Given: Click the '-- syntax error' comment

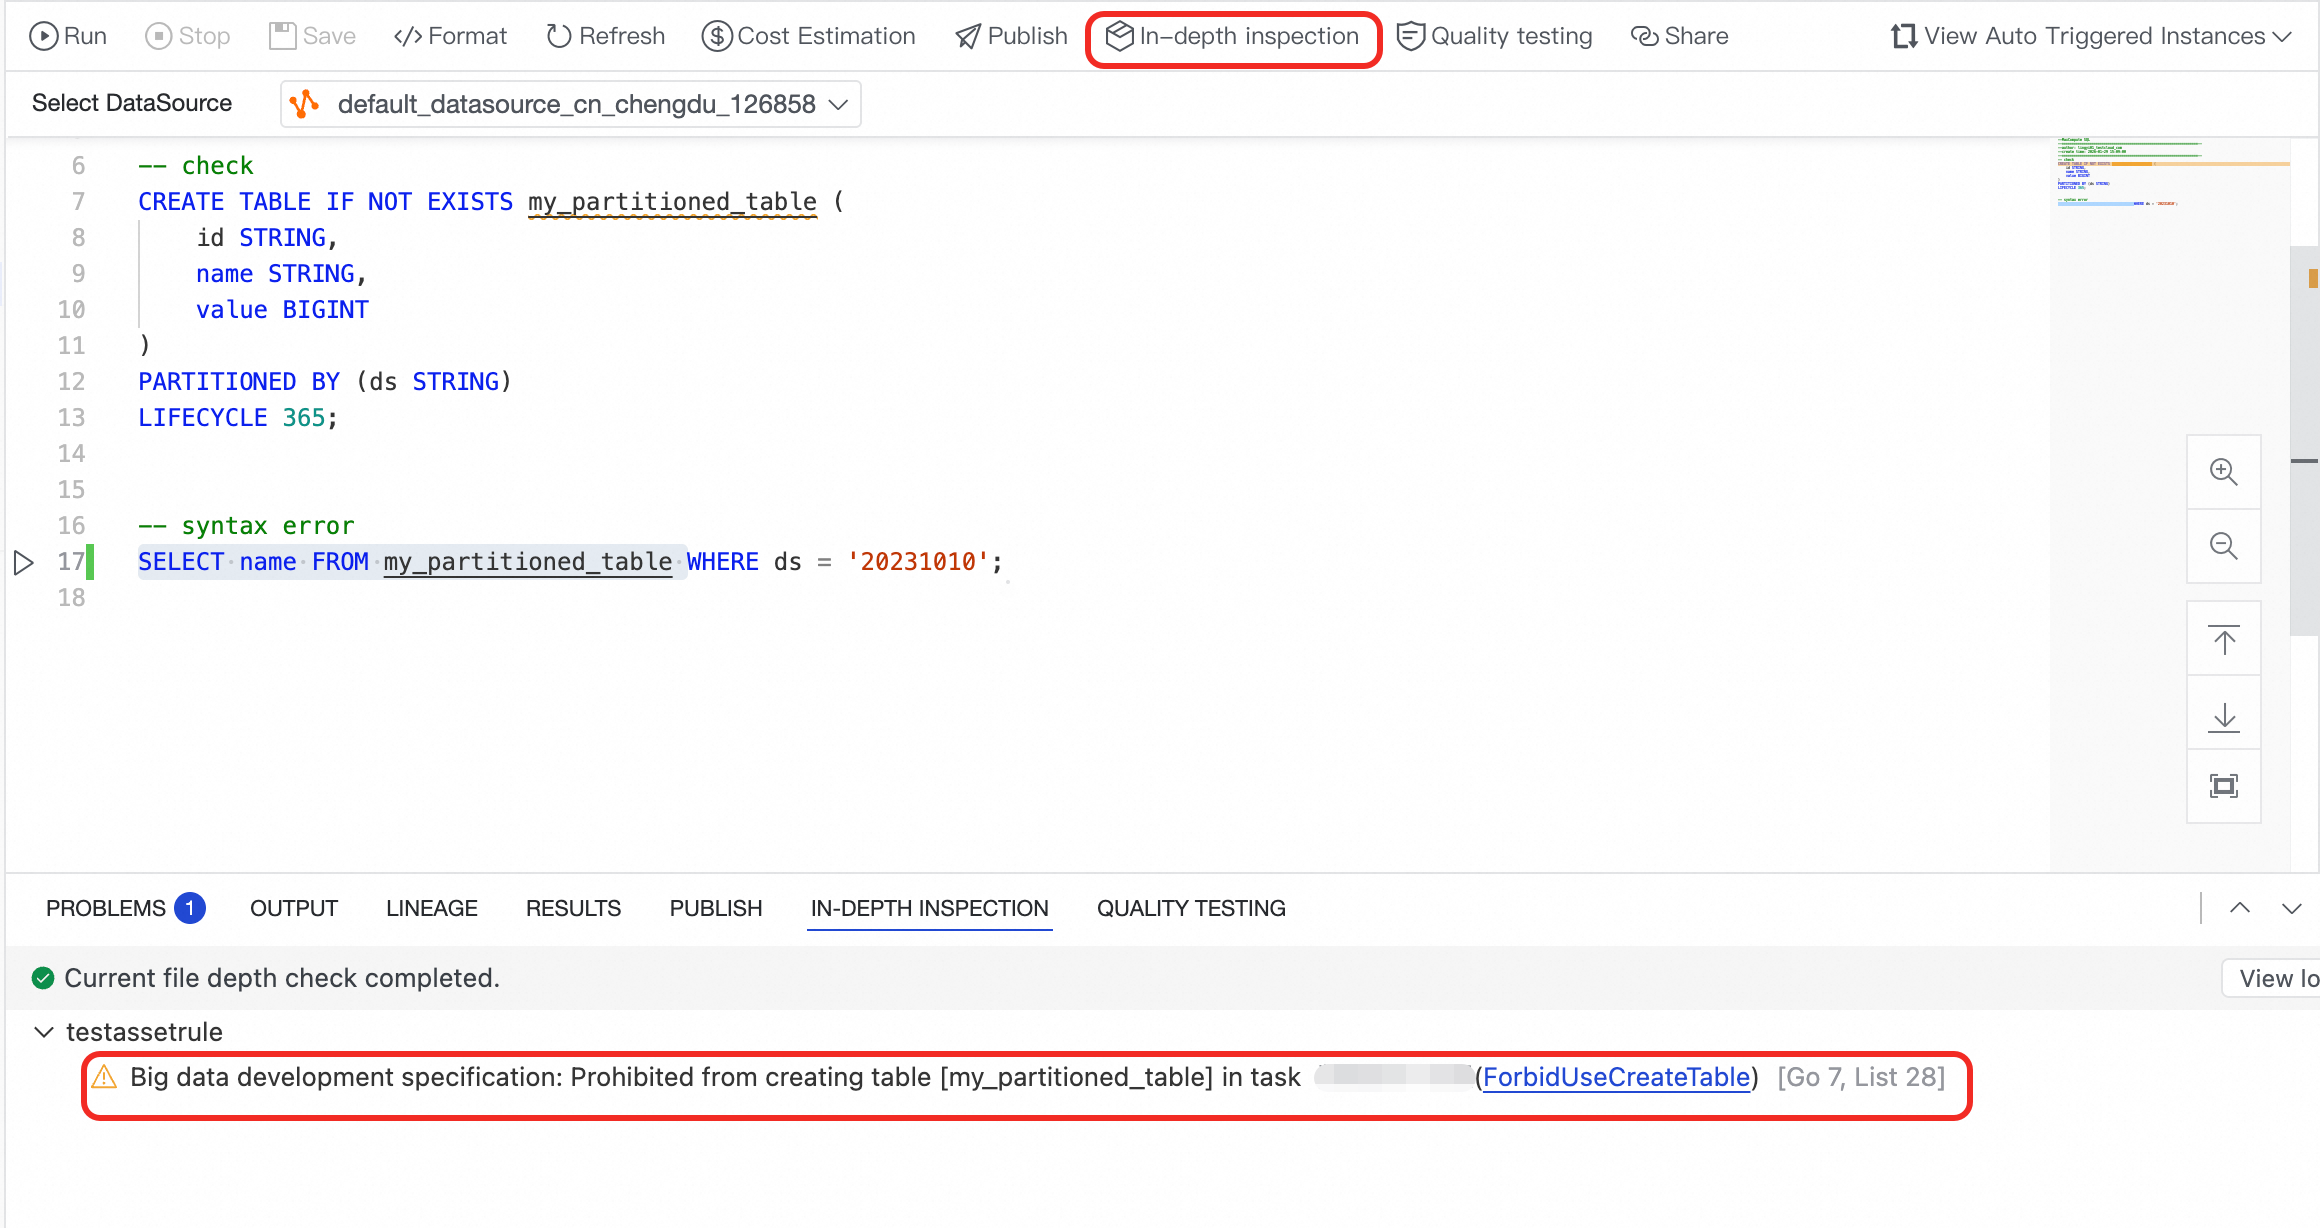Looking at the screenshot, I should 246,526.
